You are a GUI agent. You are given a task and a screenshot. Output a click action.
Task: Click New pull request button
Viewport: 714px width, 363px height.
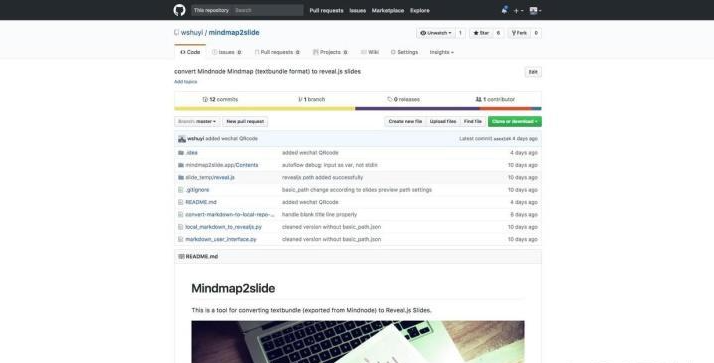click(245, 122)
